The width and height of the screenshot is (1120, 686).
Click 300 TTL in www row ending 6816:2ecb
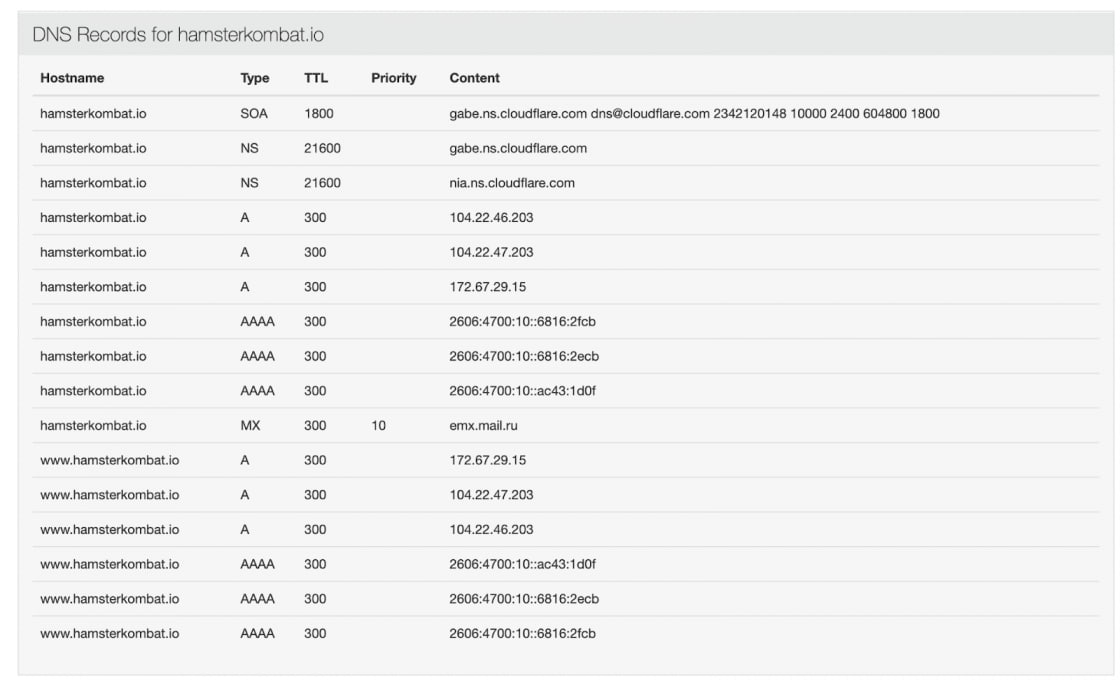pos(315,598)
